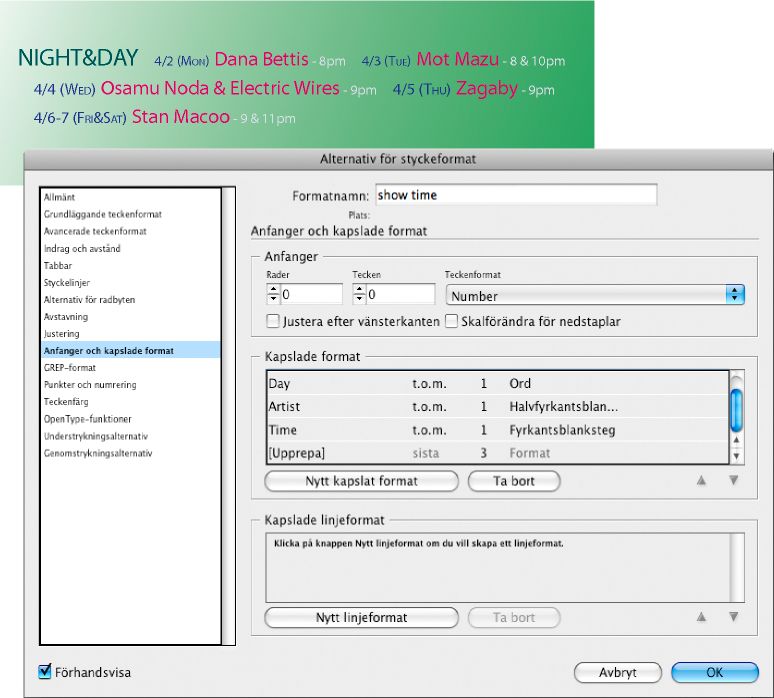Select the Day nested format row
Image resolution: width=774 pixels, height=698 pixels.
click(x=498, y=383)
